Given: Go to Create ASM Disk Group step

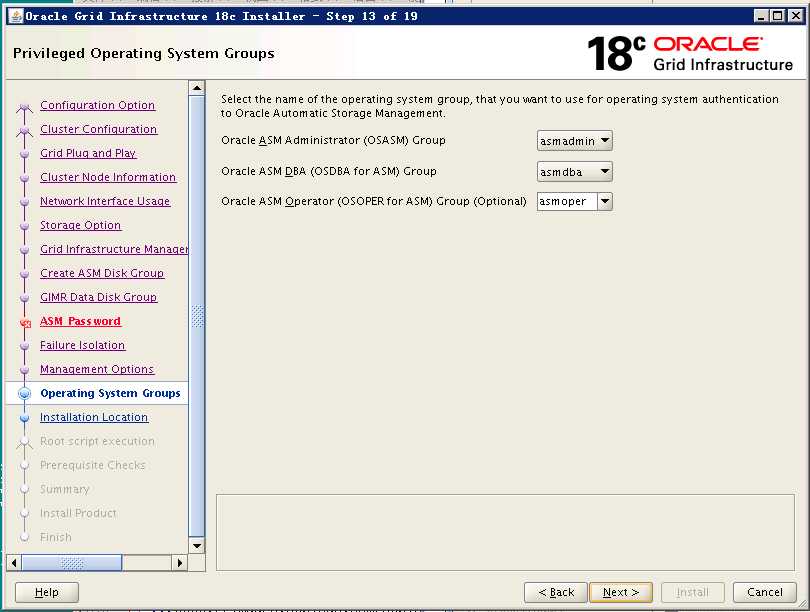Looking at the screenshot, I should (x=102, y=273).
